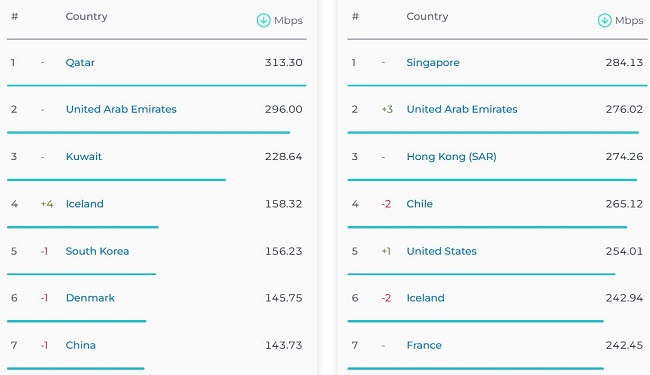This screenshot has width=650, height=375.
Task: Click download icon in left table header
Action: point(263,20)
